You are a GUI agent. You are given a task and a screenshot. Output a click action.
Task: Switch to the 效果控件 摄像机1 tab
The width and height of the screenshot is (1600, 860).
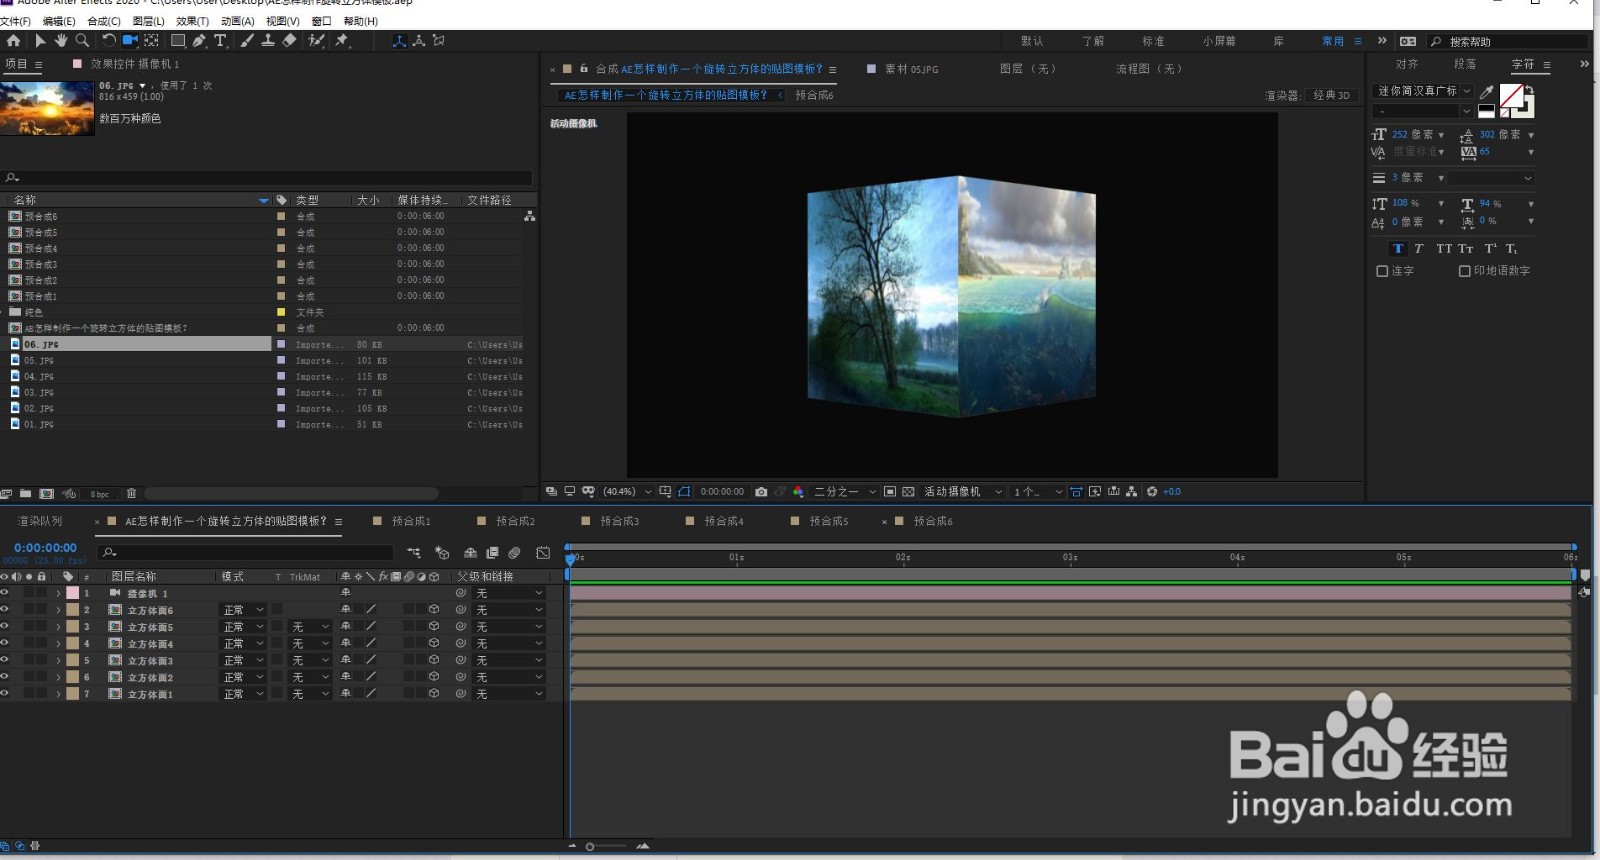[135, 64]
